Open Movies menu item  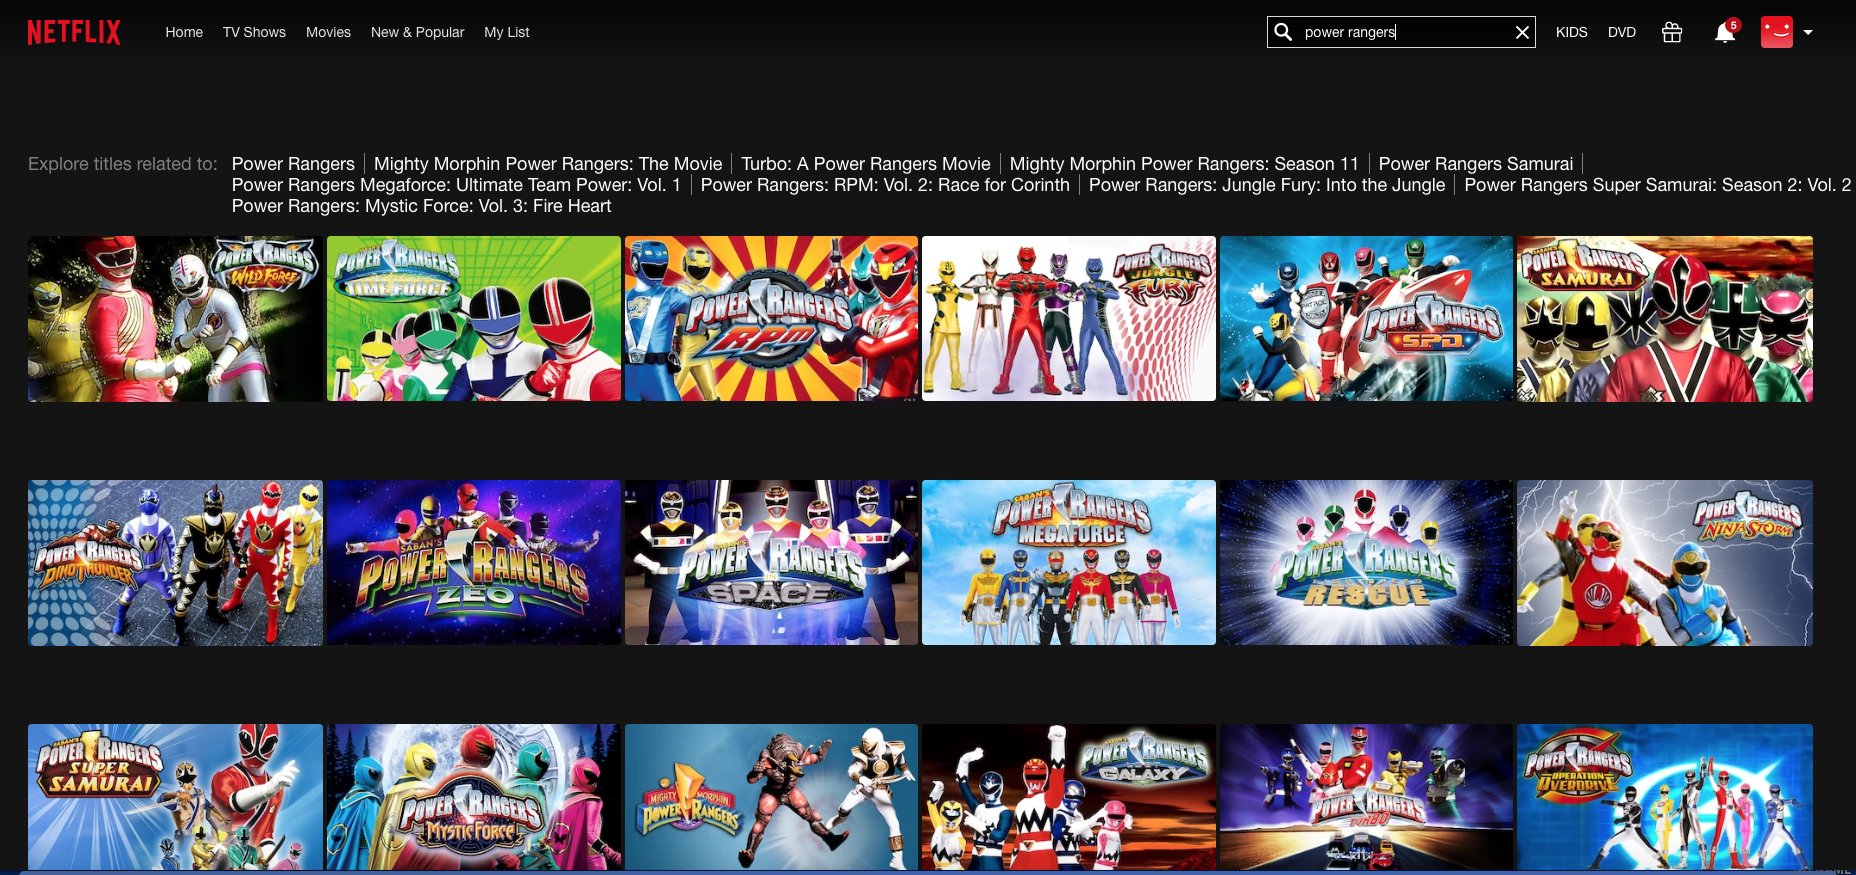(x=328, y=32)
